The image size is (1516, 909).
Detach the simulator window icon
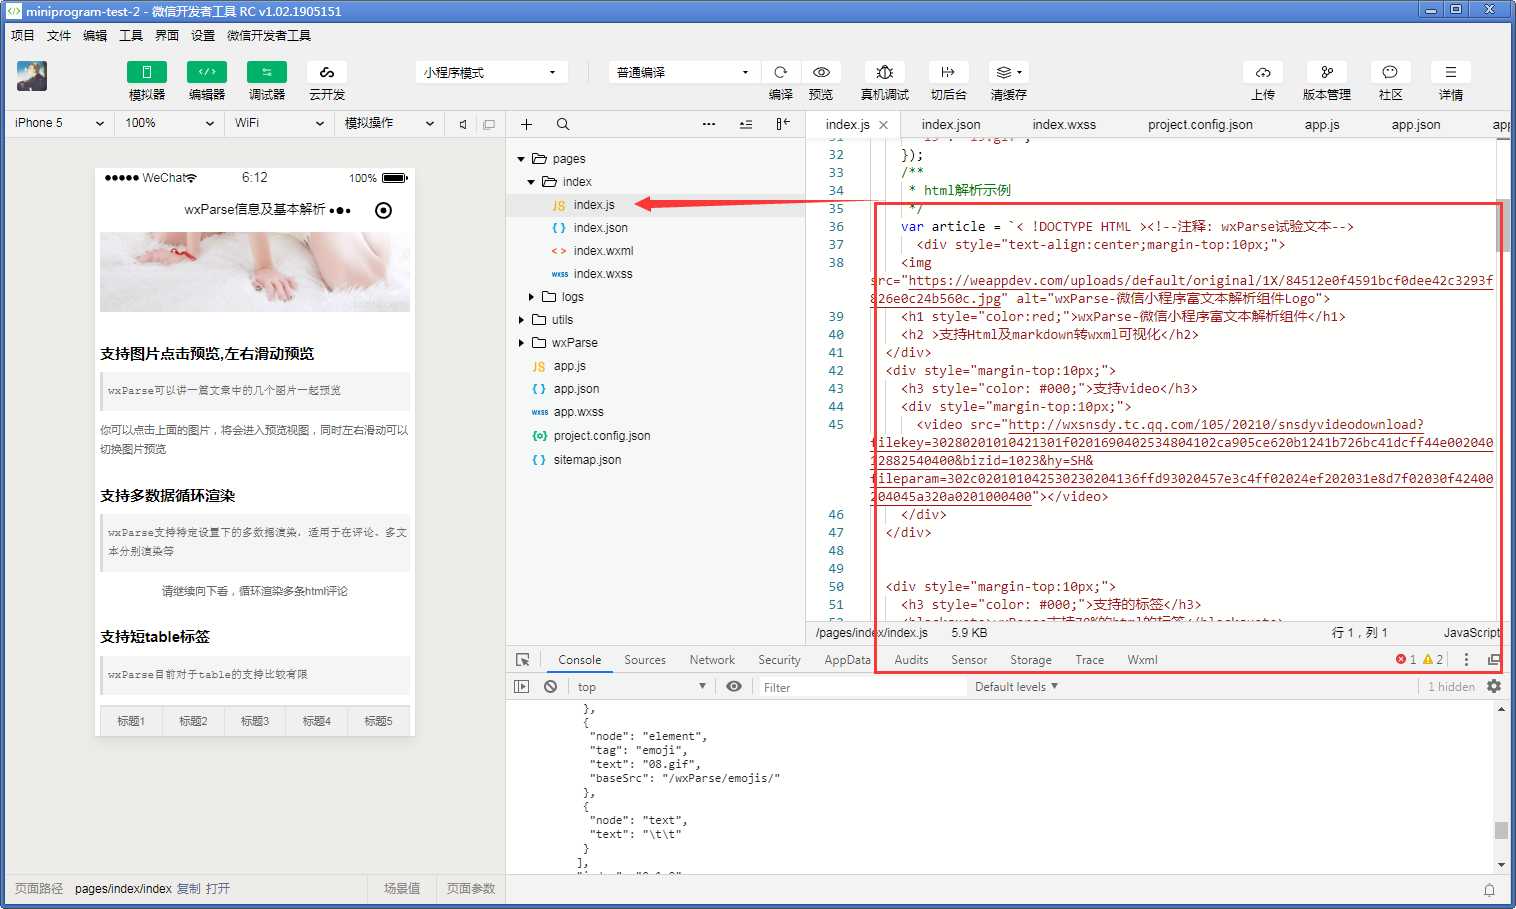point(489,124)
